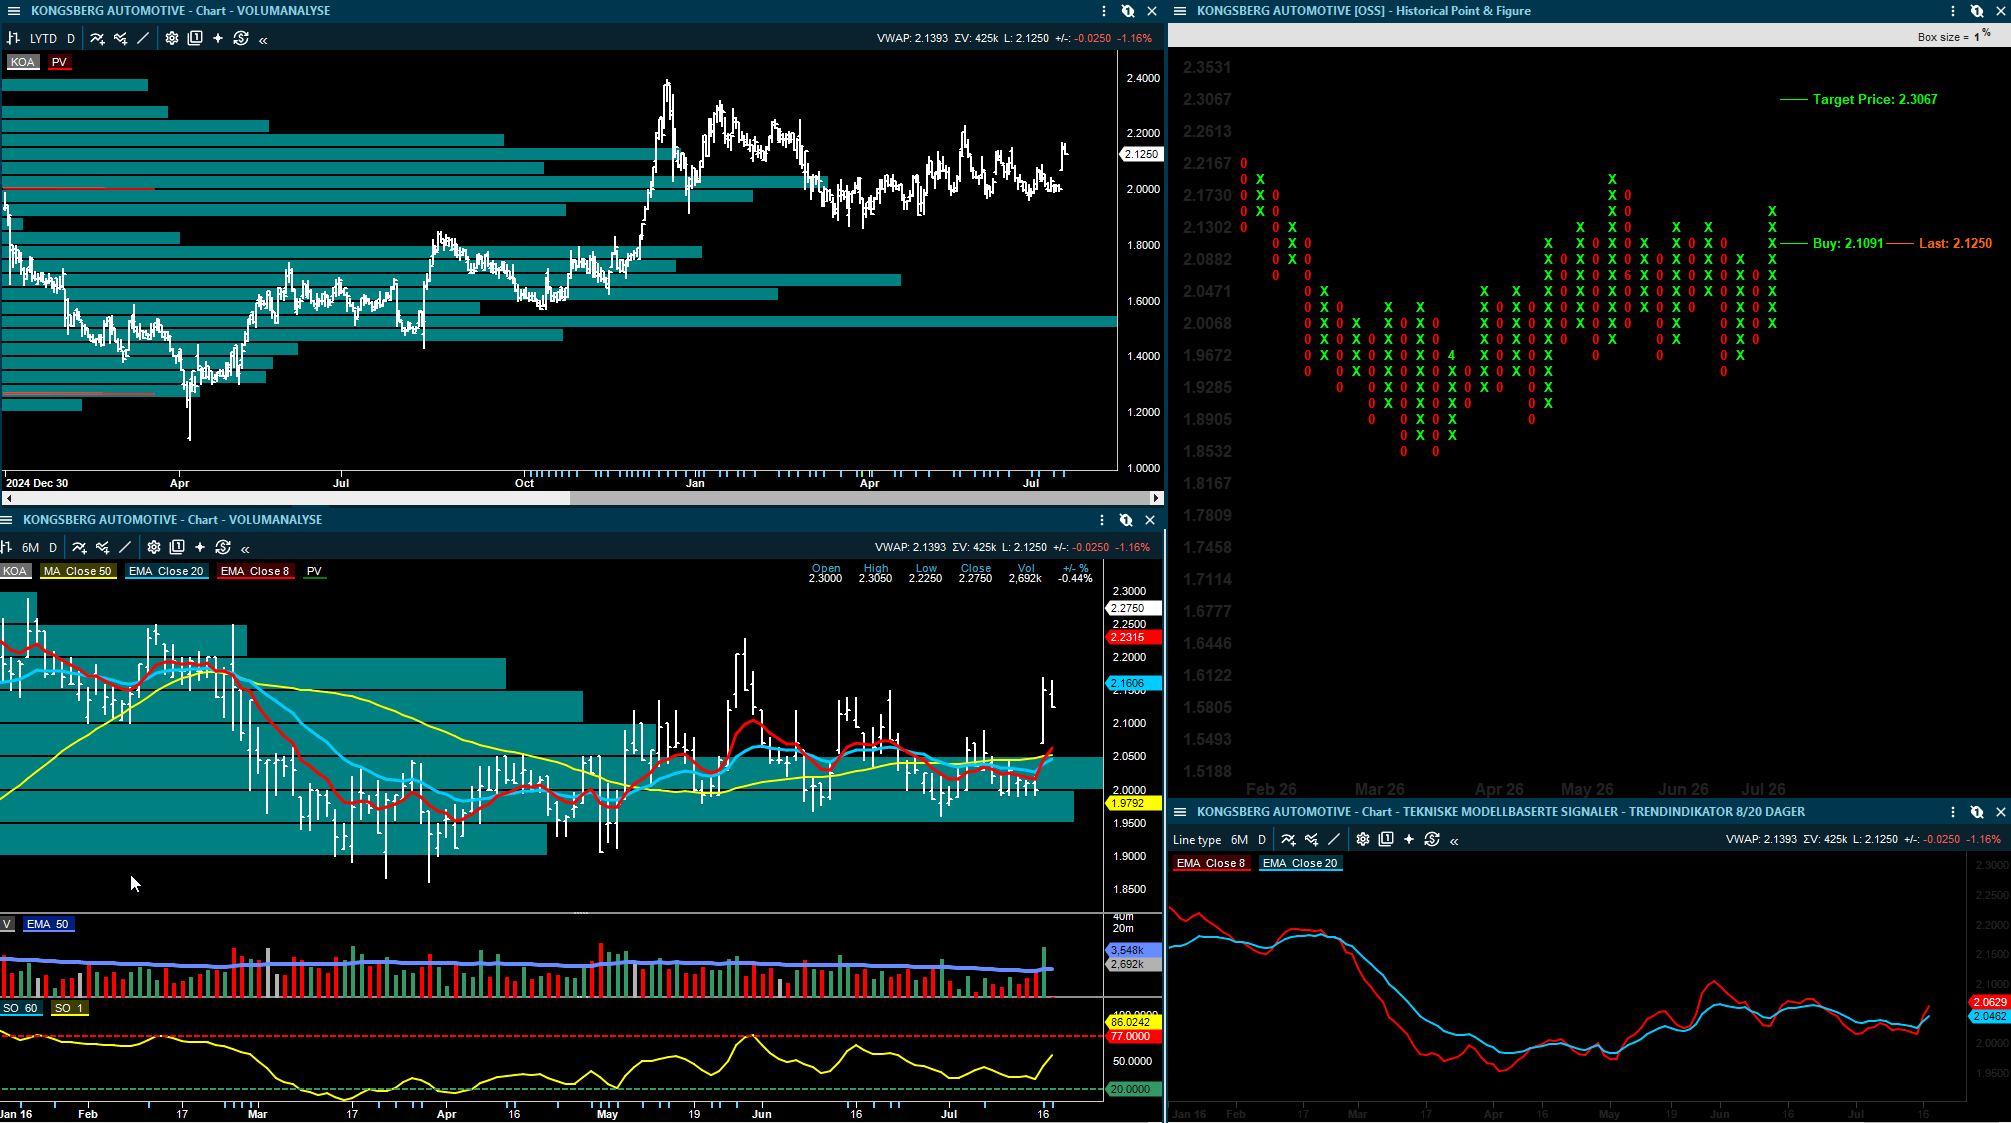Open the Point & Figure window's hamburger menu

(x=1180, y=11)
